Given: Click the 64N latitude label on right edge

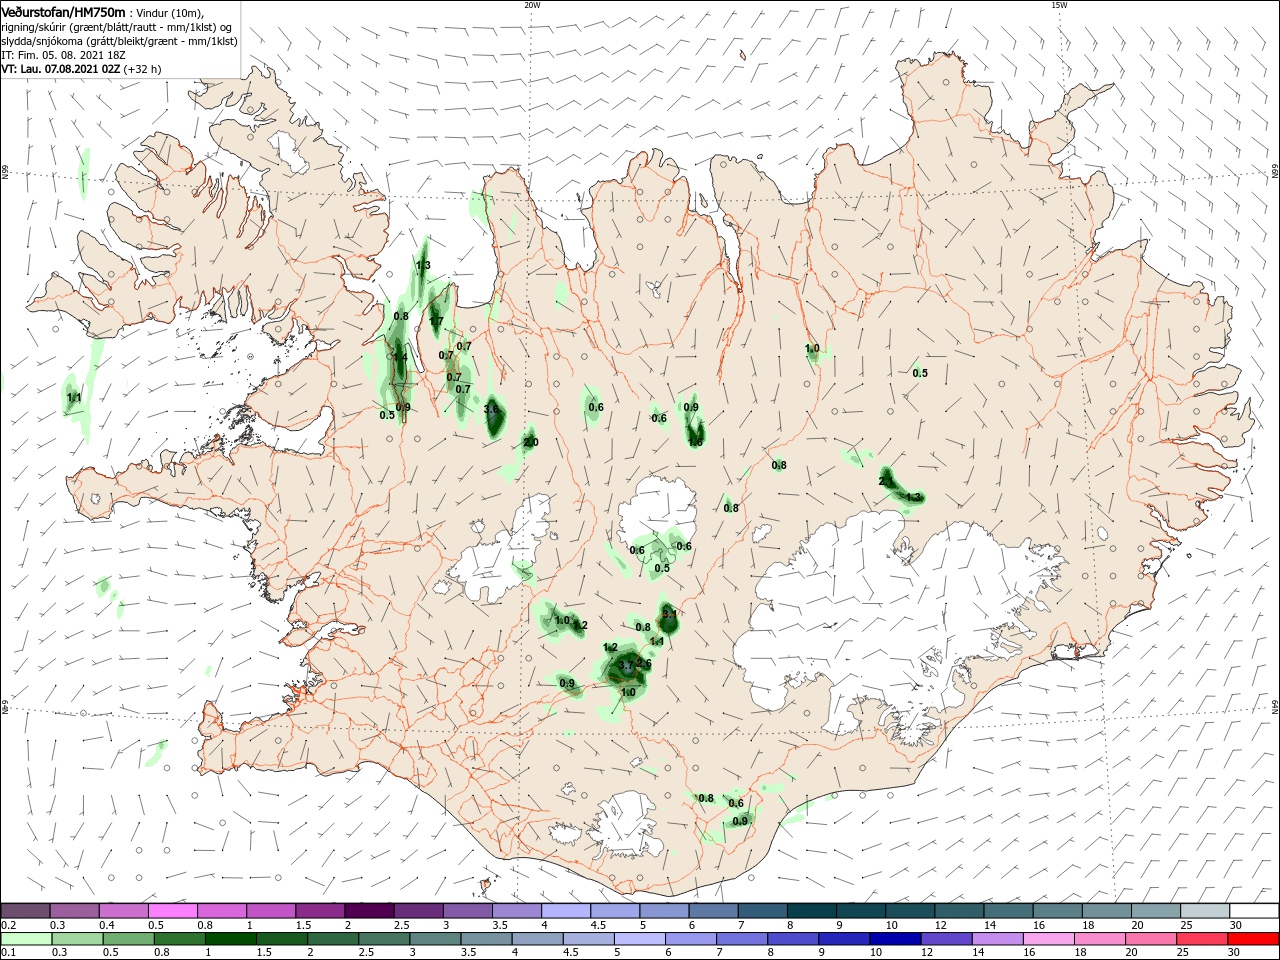Looking at the screenshot, I should pos(1275,706).
